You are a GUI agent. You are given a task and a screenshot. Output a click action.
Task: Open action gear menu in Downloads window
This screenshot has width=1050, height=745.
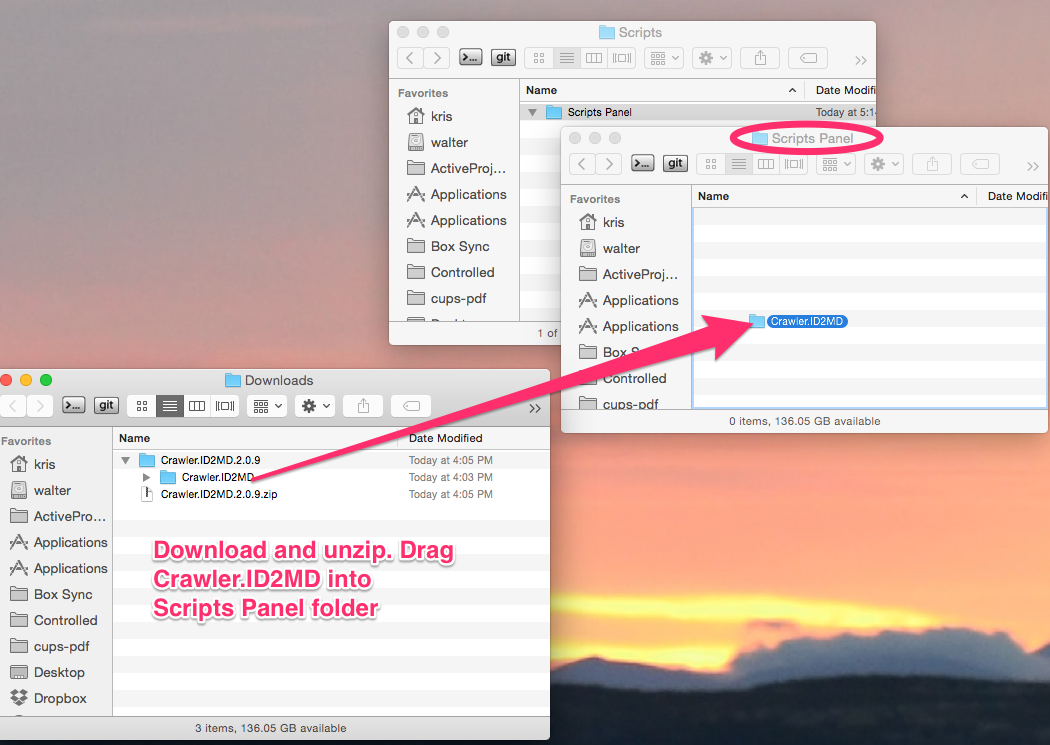pos(315,406)
